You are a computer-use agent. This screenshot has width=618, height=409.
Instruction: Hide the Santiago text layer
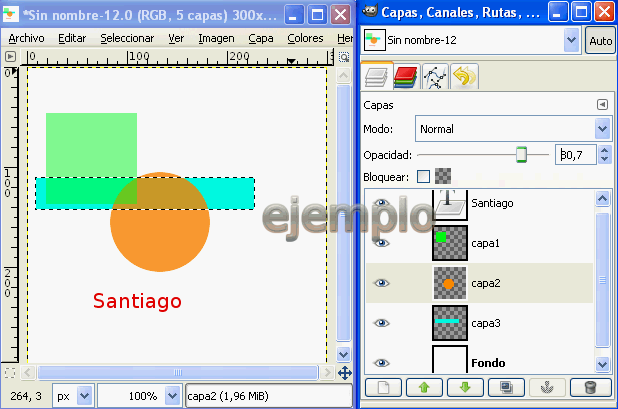point(381,203)
